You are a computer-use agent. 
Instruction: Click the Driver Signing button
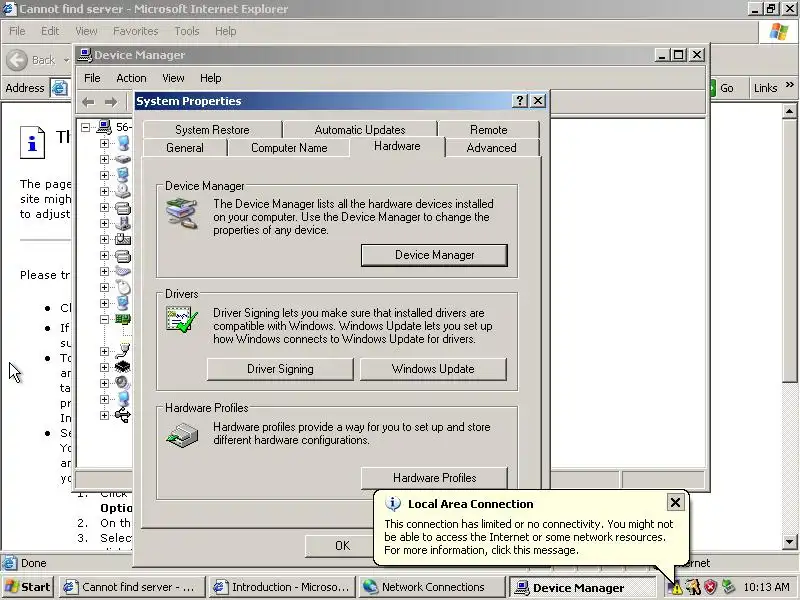pos(280,369)
